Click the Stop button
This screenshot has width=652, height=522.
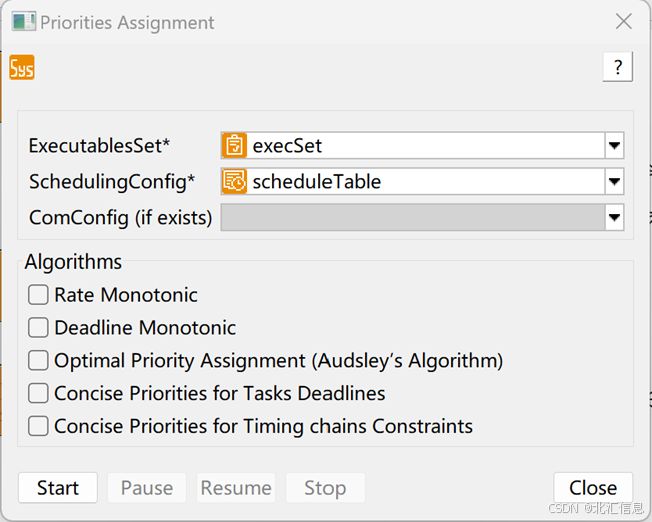click(325, 488)
